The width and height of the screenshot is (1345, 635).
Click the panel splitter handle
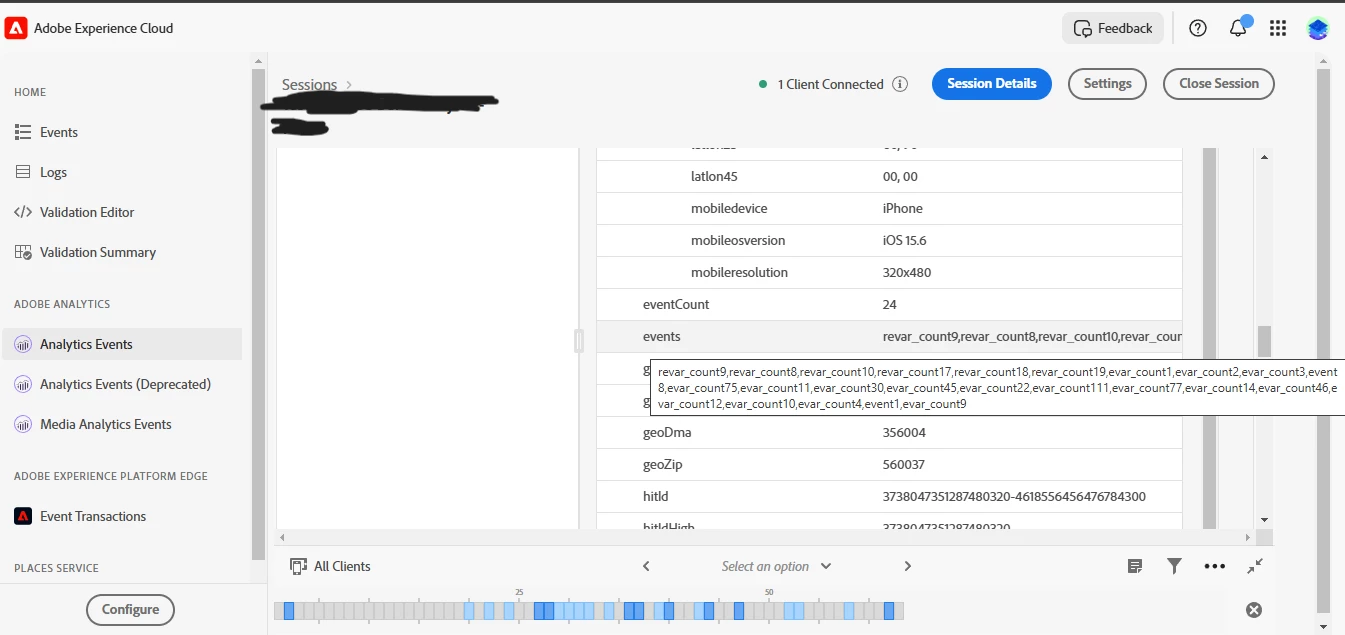pyautogui.click(x=578, y=341)
